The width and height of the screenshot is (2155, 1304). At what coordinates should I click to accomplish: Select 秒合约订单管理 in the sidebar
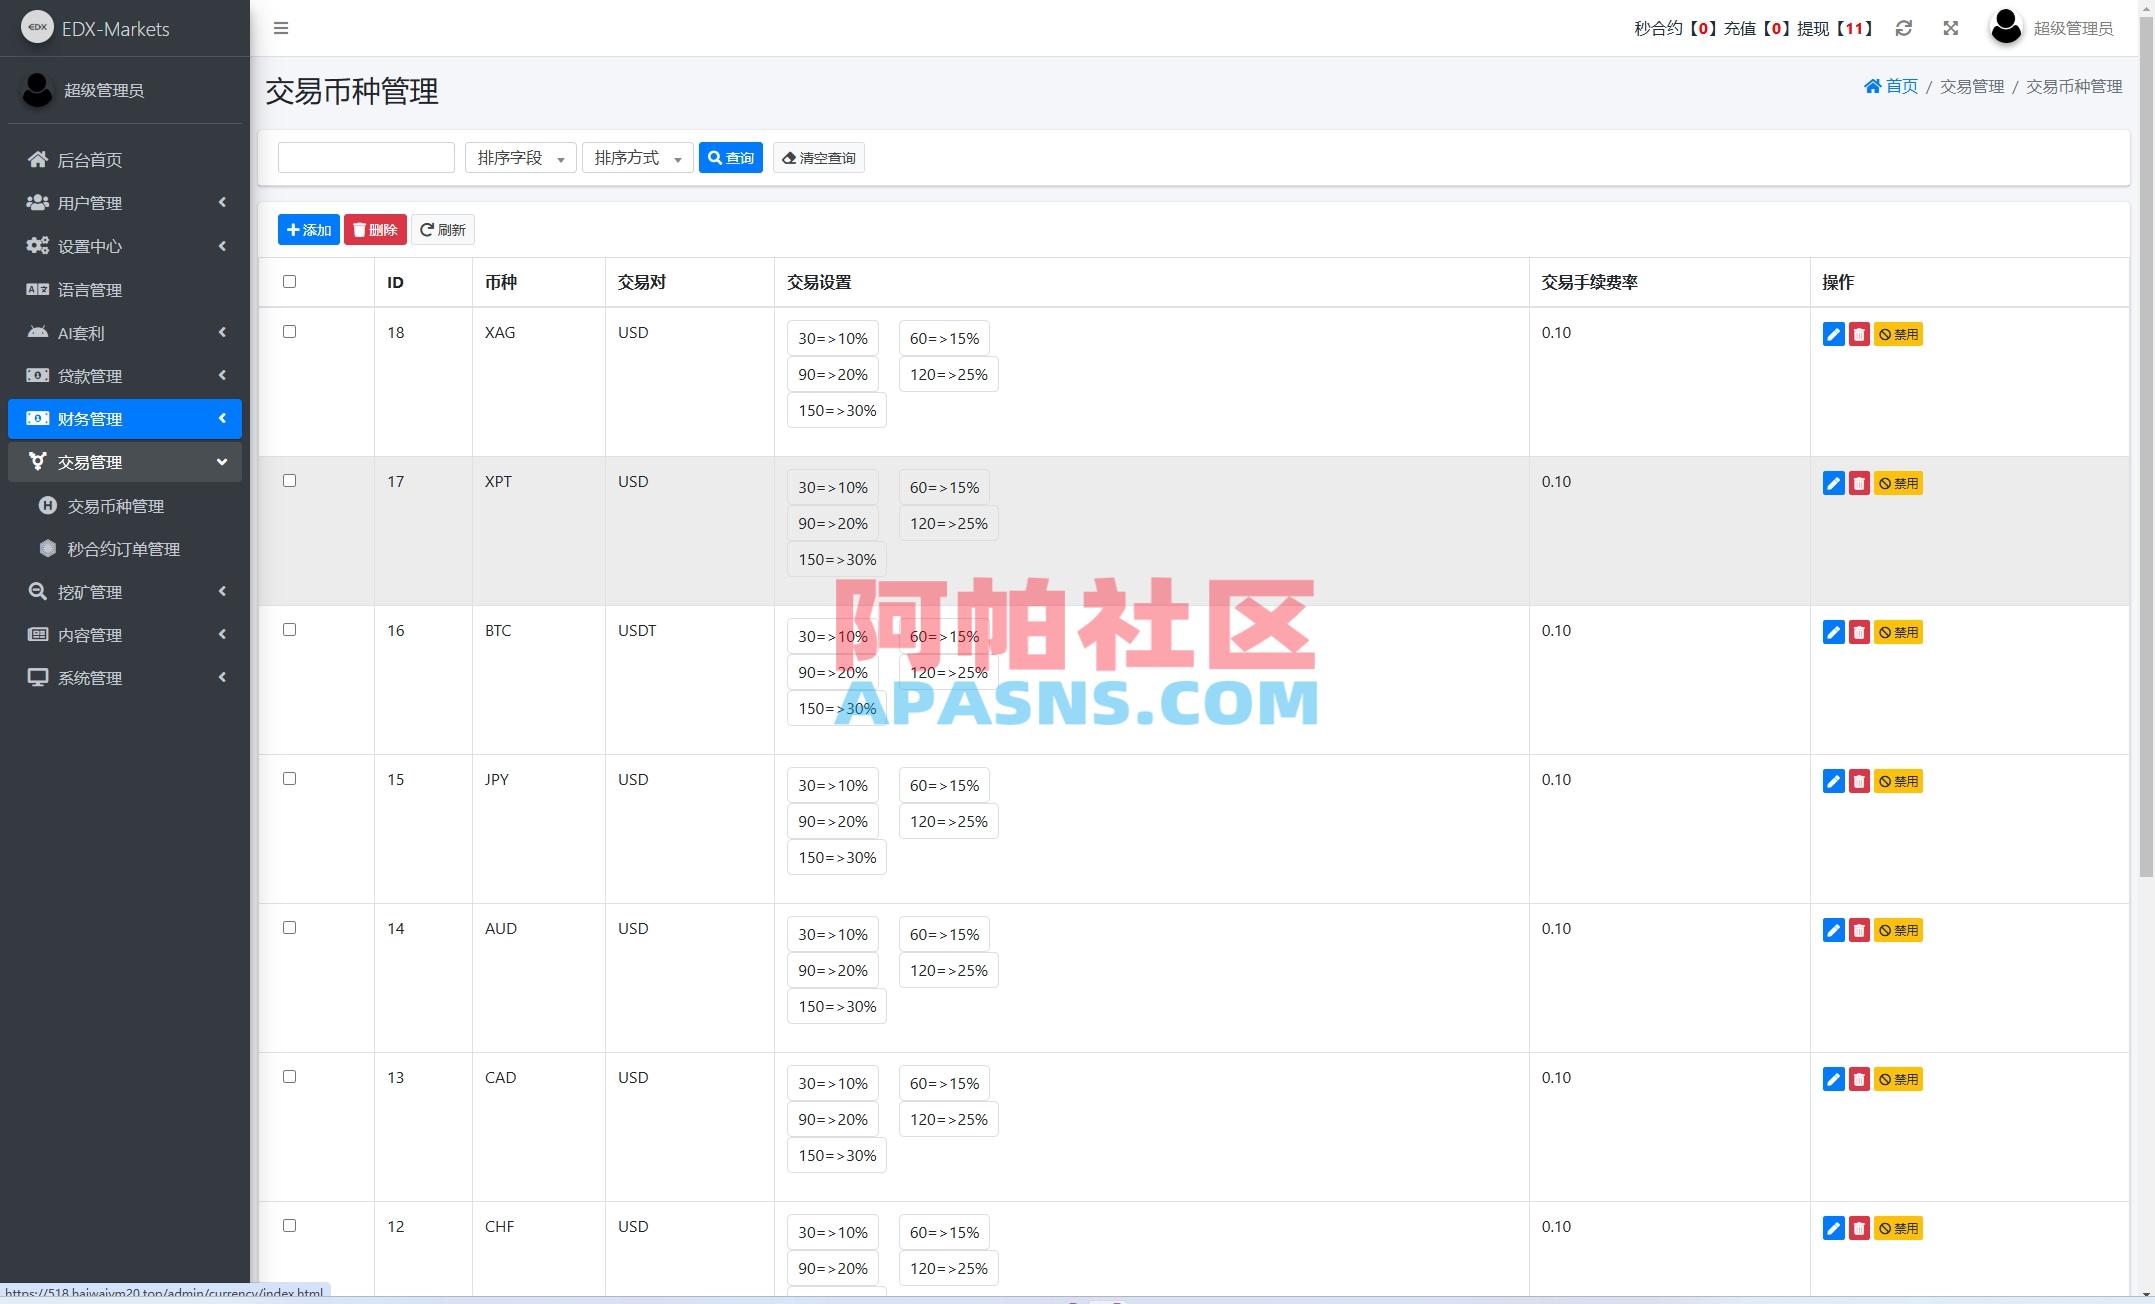(x=124, y=548)
